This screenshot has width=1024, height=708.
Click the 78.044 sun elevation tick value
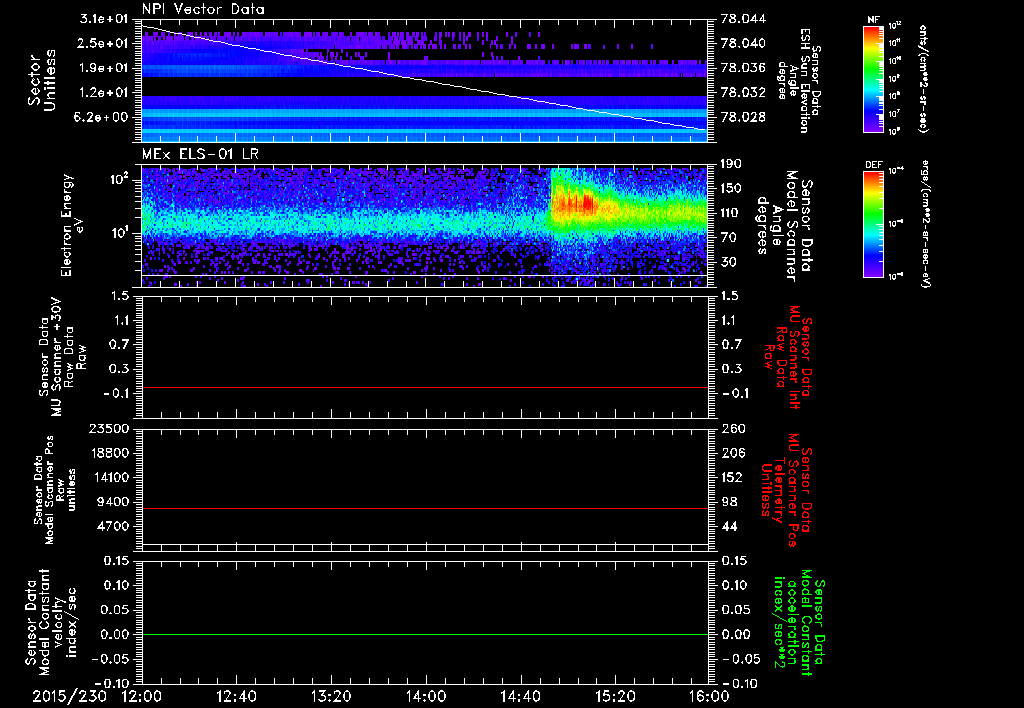coord(743,19)
